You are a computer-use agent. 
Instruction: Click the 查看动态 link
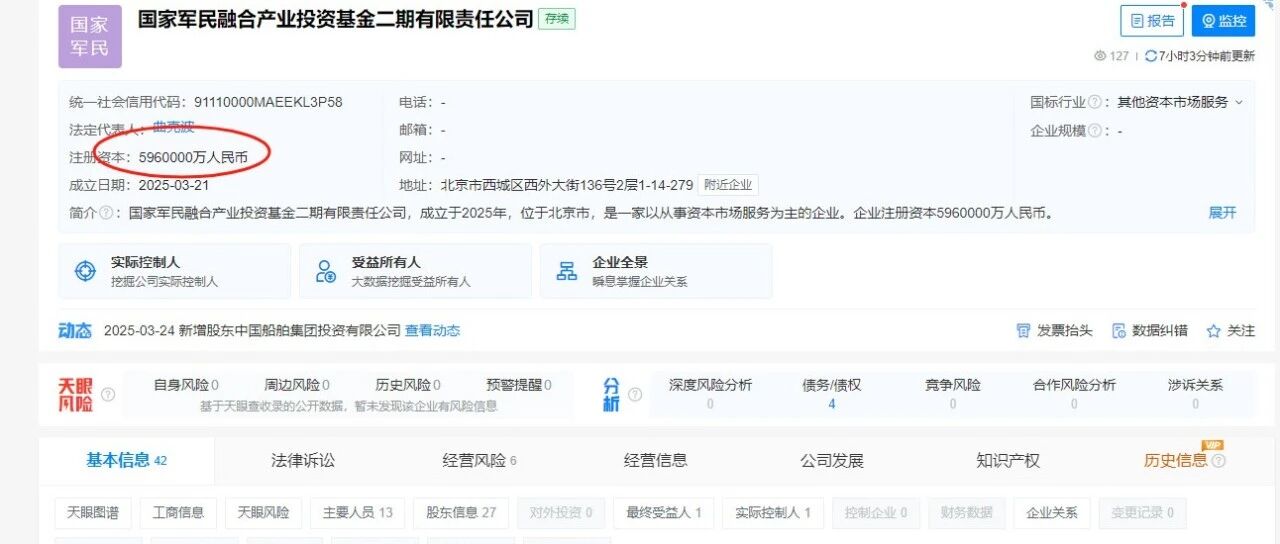432,331
